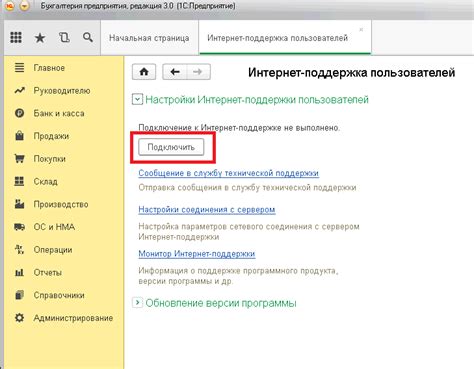Click the Продажи shopping bag icon
The image size is (474, 369).
coord(20,136)
